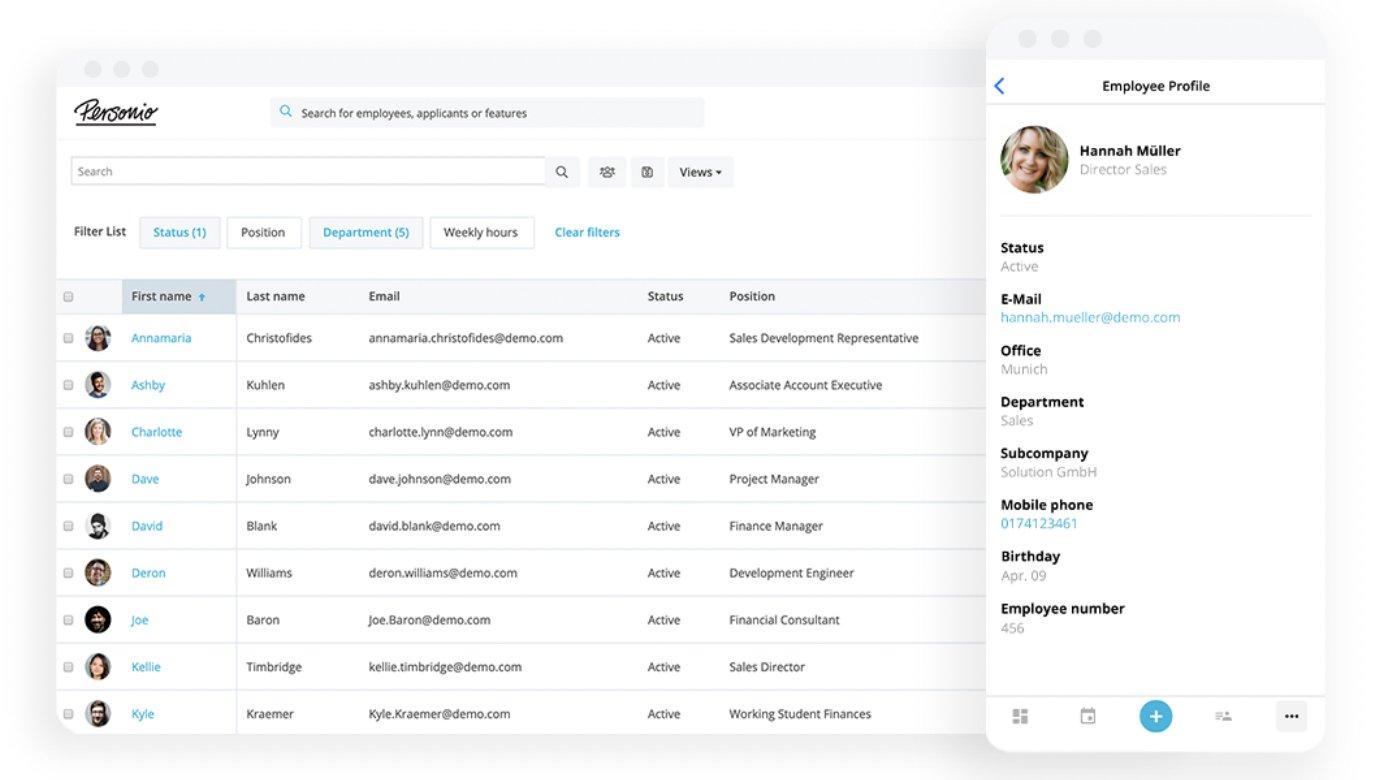Image resolution: width=1394 pixels, height=780 pixels.
Task: Click the email dave.johnson@demo.com
Action: (439, 479)
